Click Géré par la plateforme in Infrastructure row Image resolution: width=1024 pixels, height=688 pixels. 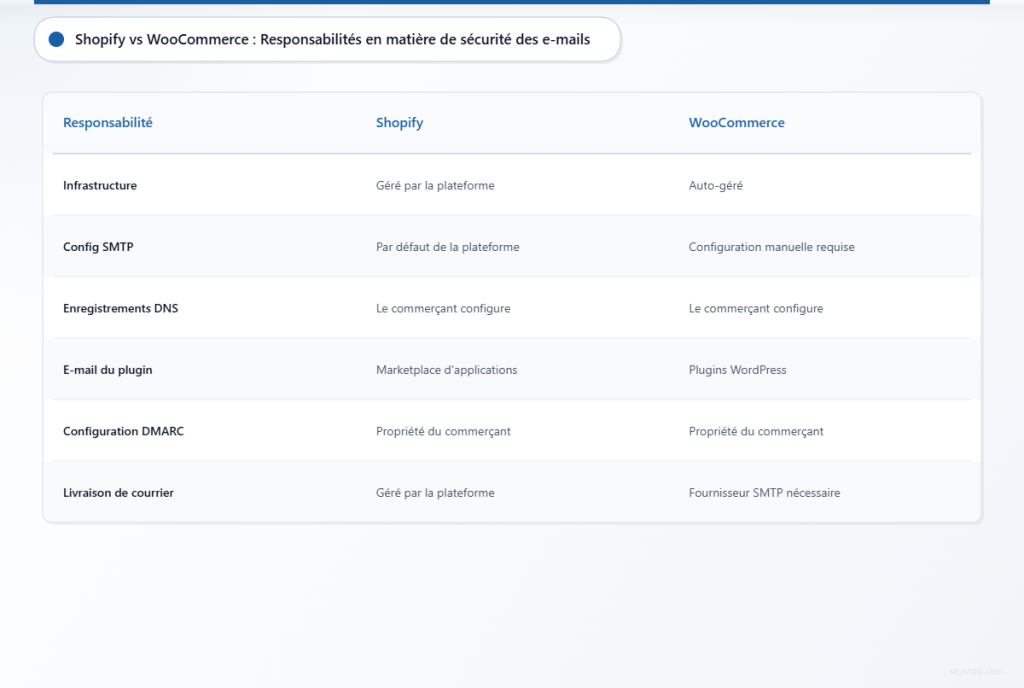click(436, 185)
